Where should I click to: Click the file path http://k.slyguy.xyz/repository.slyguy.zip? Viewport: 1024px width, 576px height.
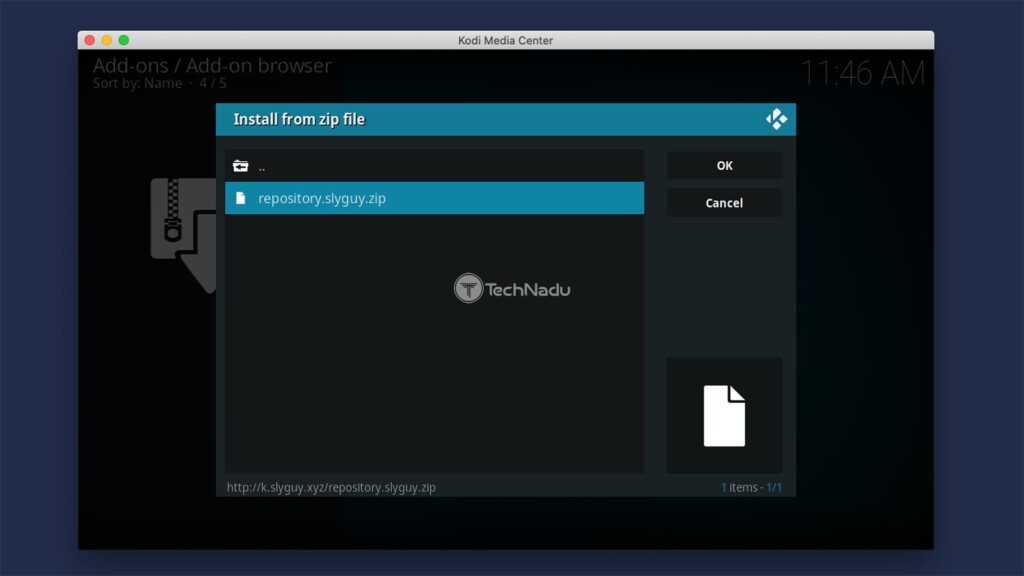[331, 487]
